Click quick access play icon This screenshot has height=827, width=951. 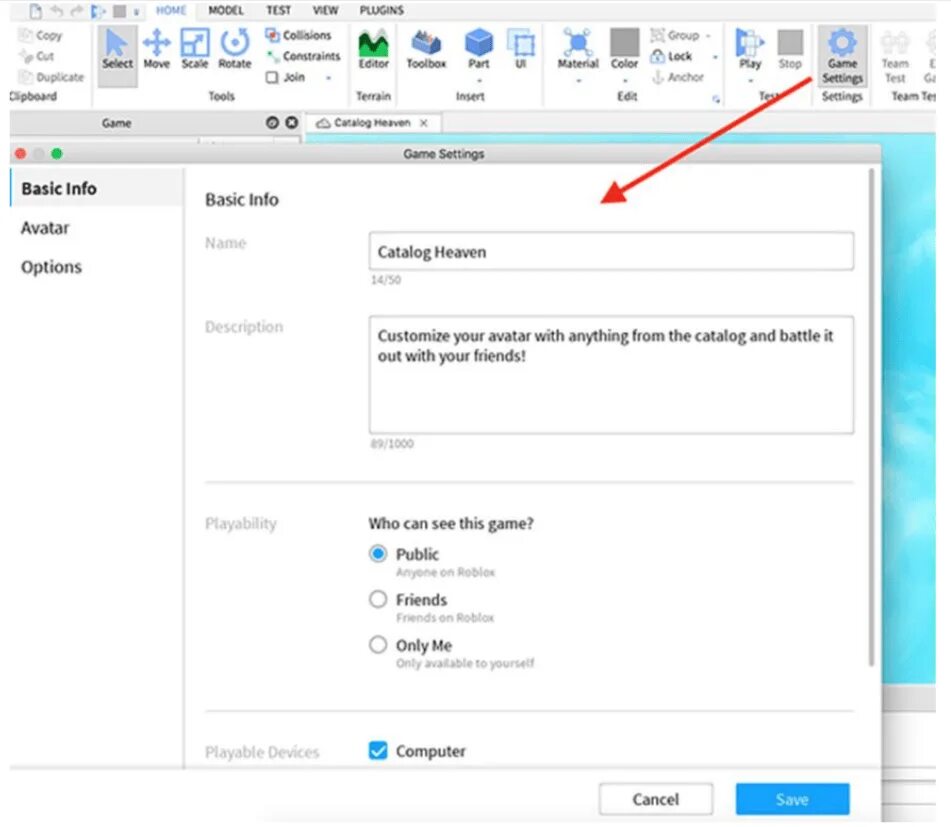tap(98, 11)
